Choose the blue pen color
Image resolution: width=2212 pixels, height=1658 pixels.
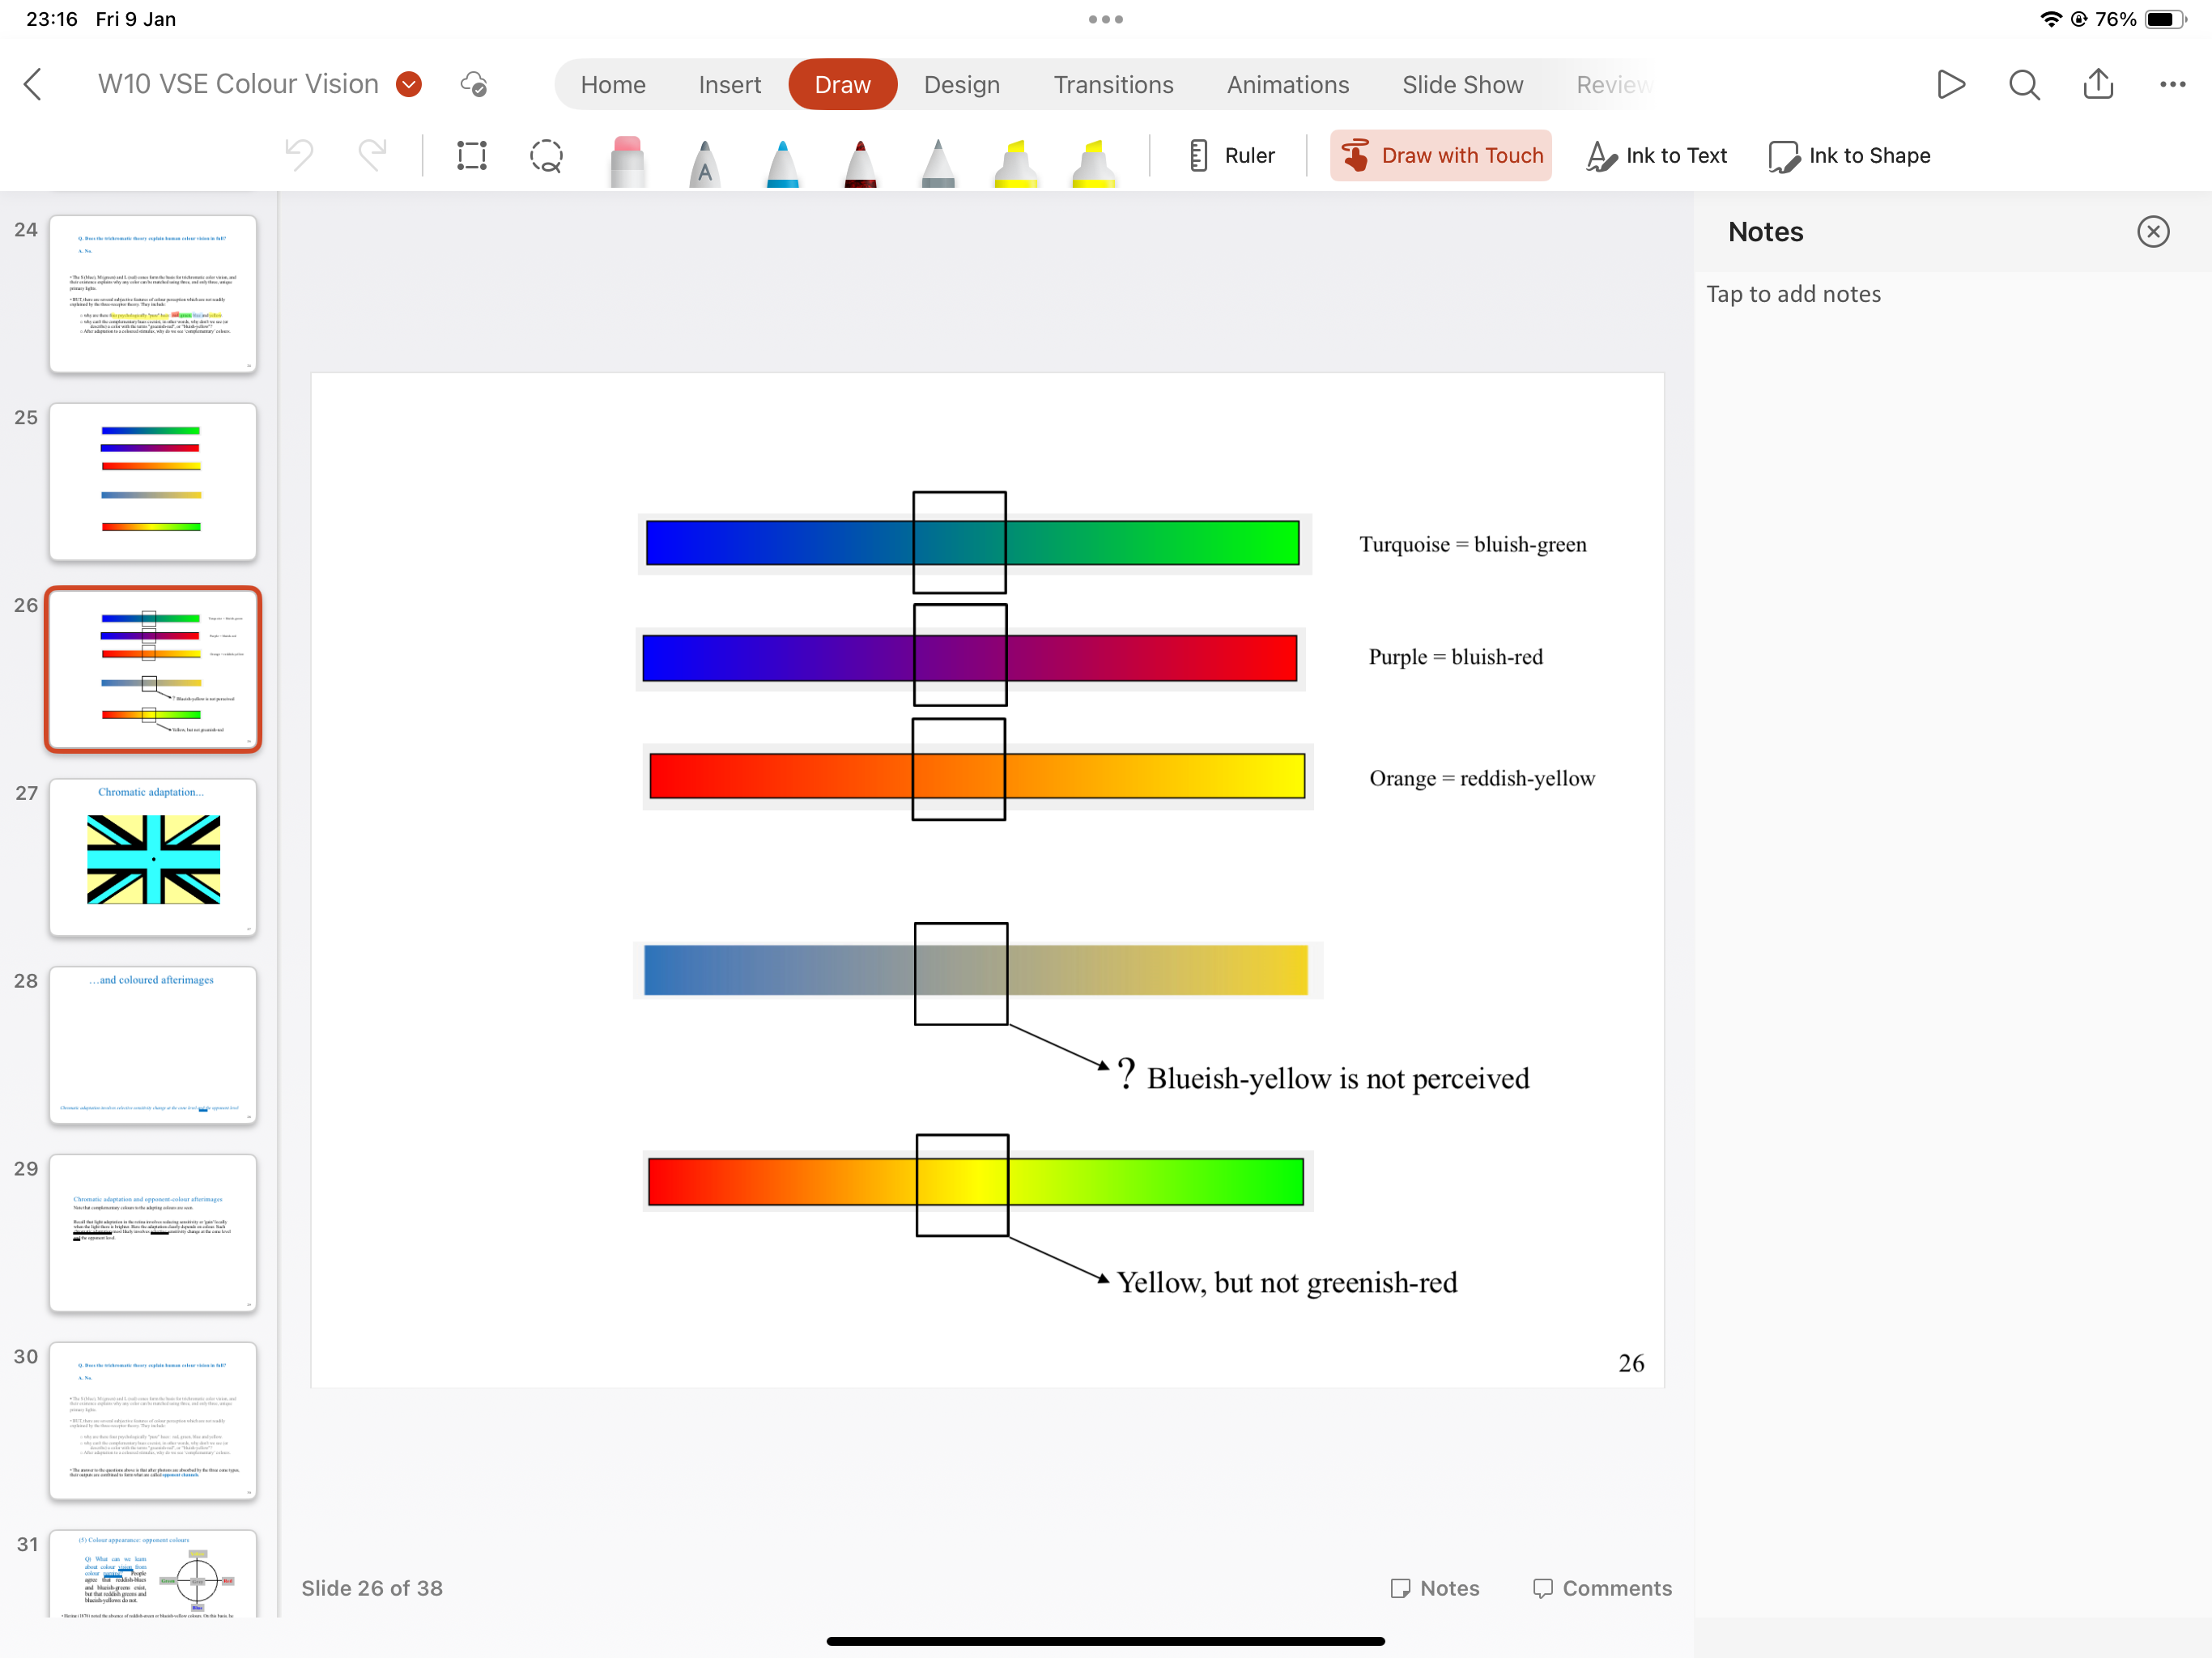[x=782, y=160]
